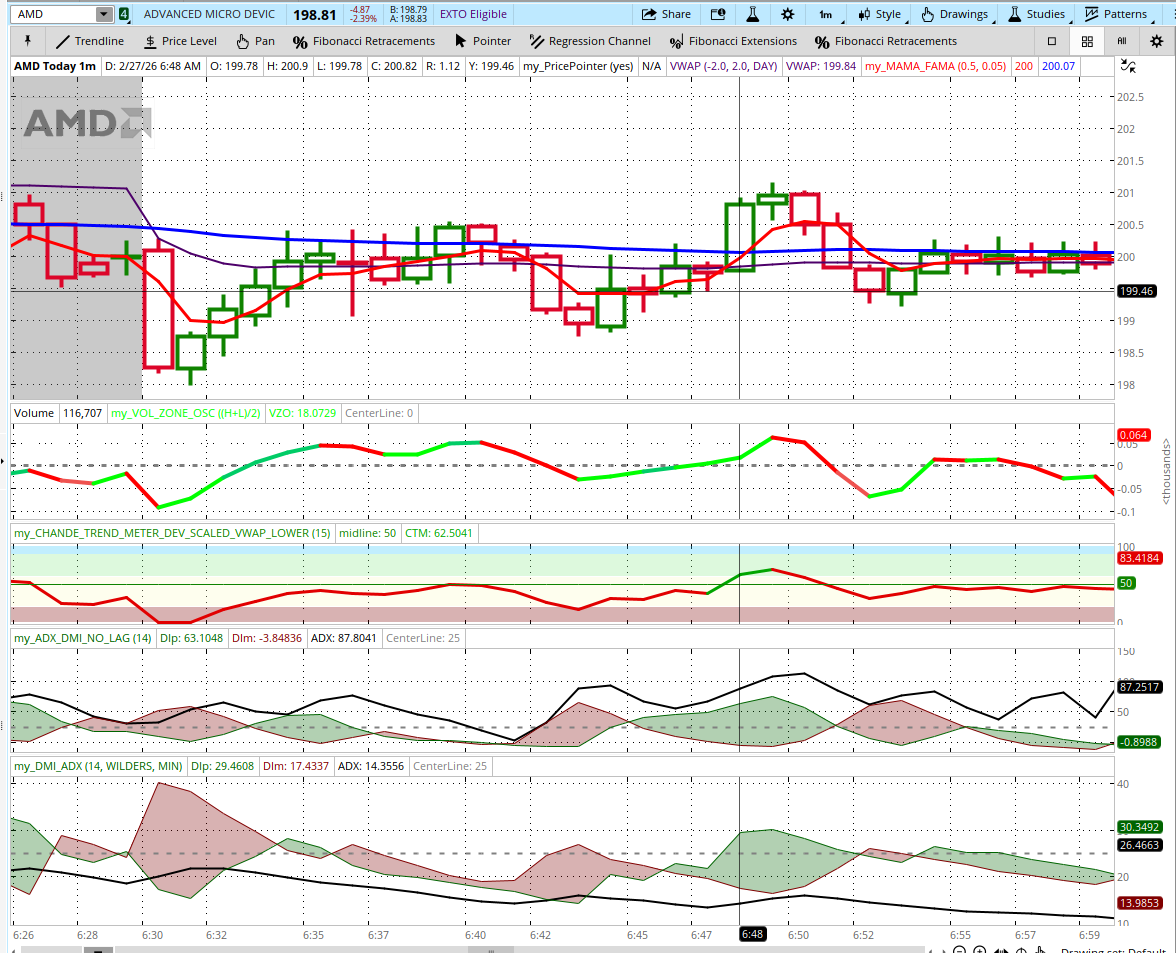Click the Share button
Screen dimensions: 1176x953
666,14
